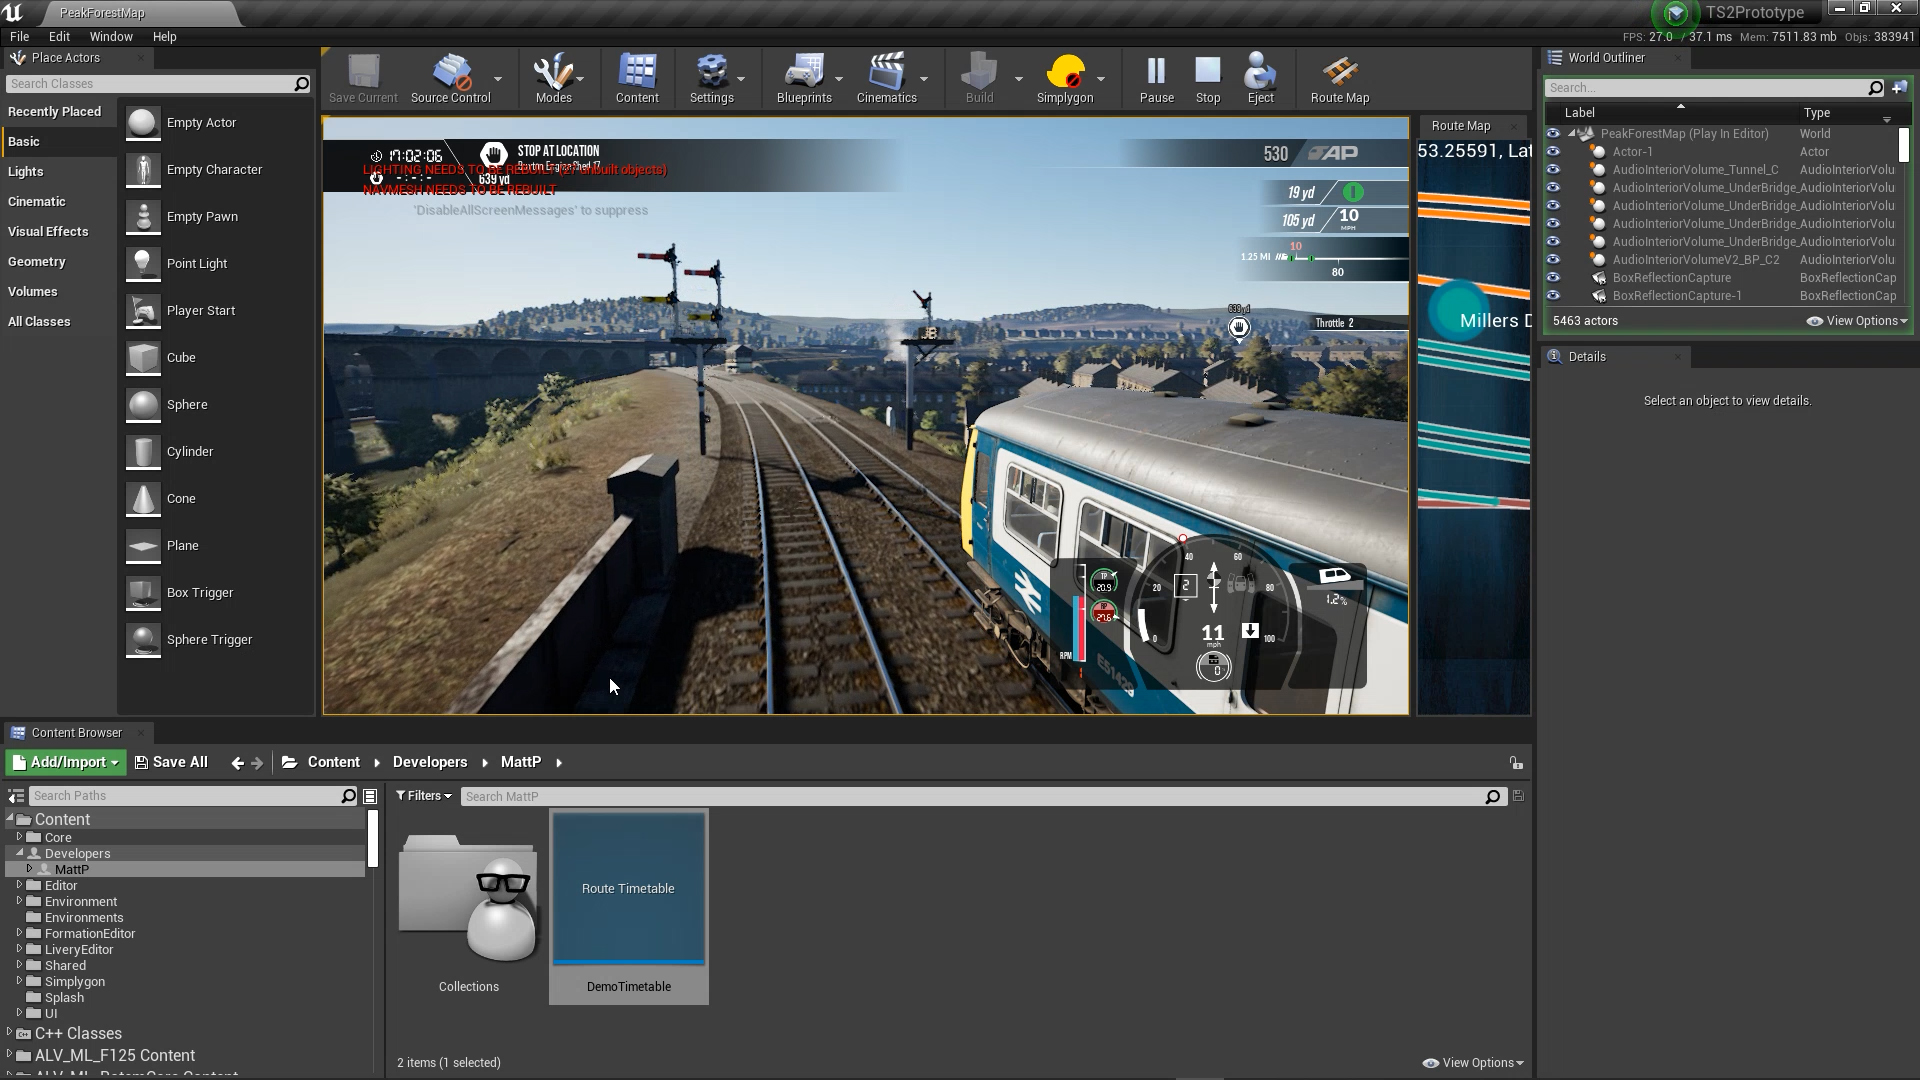Image resolution: width=1920 pixels, height=1080 pixels.
Task: Toggle visibility of AudioInteriorVolume_Tunnel_C
Action: click(x=1553, y=170)
